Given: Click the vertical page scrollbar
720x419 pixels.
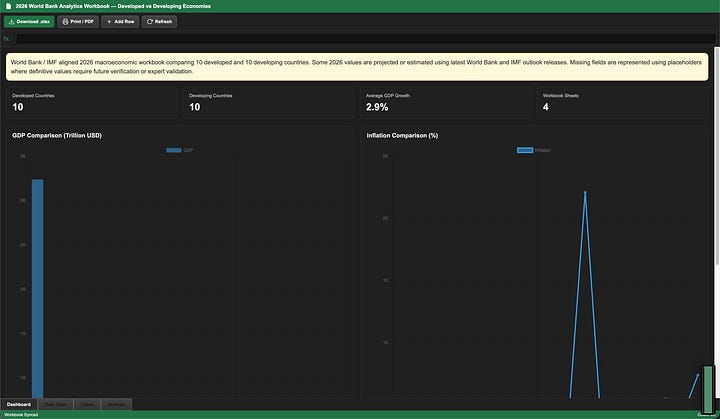Looking at the screenshot, I should coord(717,155).
